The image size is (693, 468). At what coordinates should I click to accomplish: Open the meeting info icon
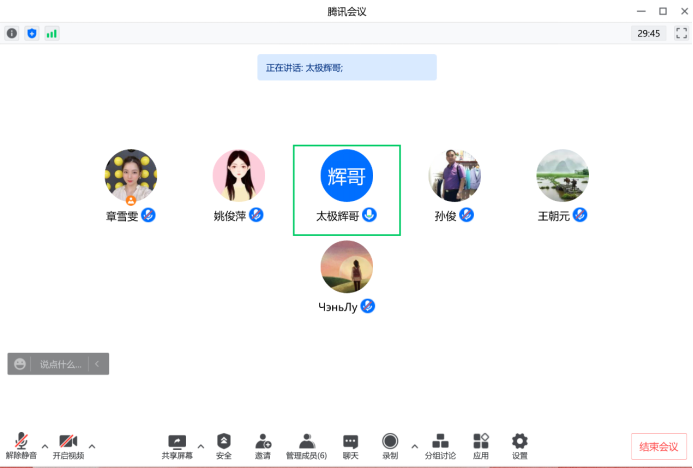[x=12, y=33]
